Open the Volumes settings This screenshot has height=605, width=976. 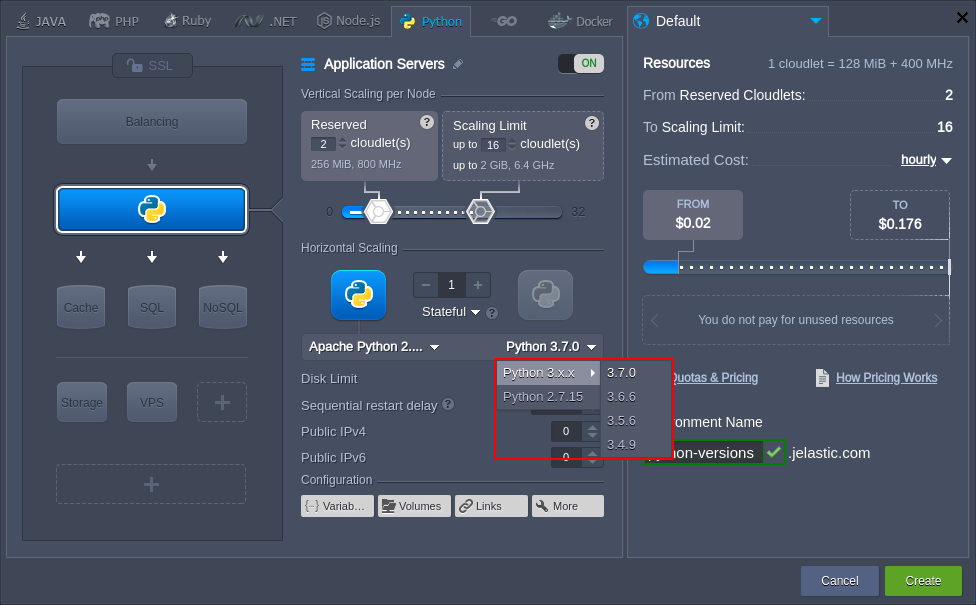(x=414, y=506)
